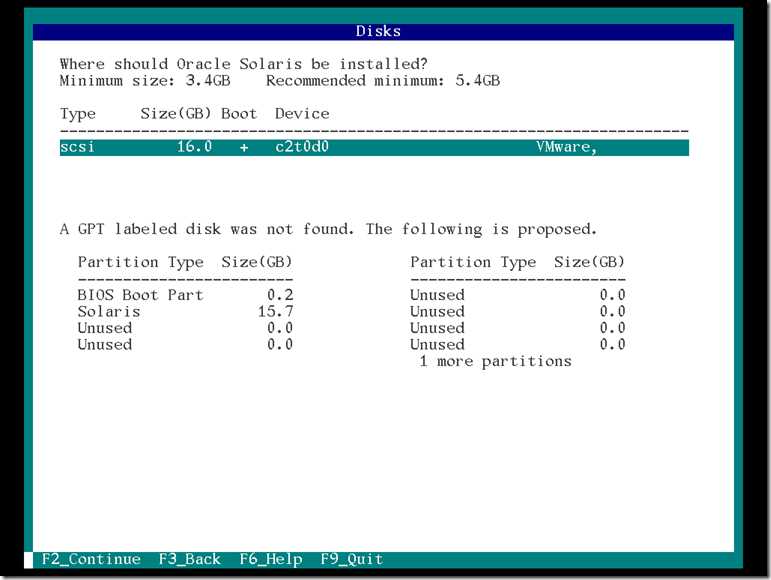771x580 pixels.
Task: Click the Disks title bar
Action: [384, 31]
